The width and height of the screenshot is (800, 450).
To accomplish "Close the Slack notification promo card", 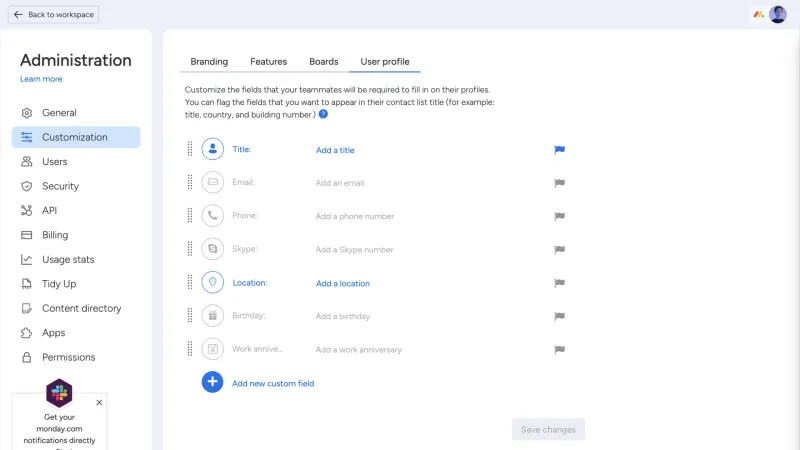I will point(99,403).
